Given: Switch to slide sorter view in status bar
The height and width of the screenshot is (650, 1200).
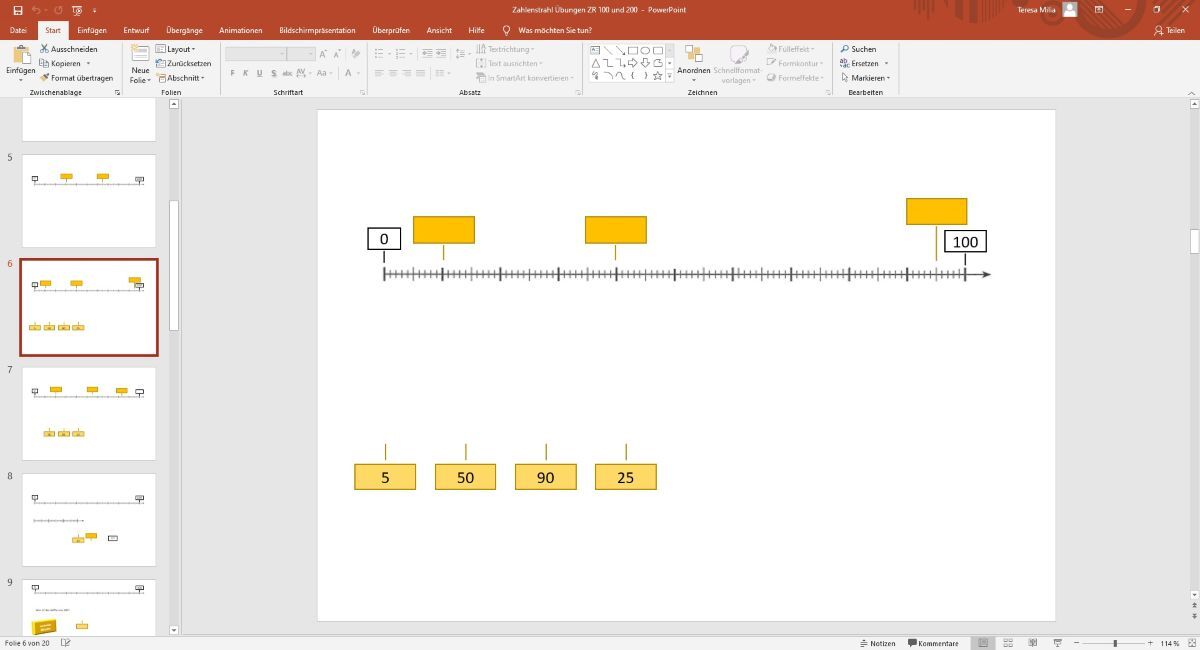Looking at the screenshot, I should click(1008, 643).
